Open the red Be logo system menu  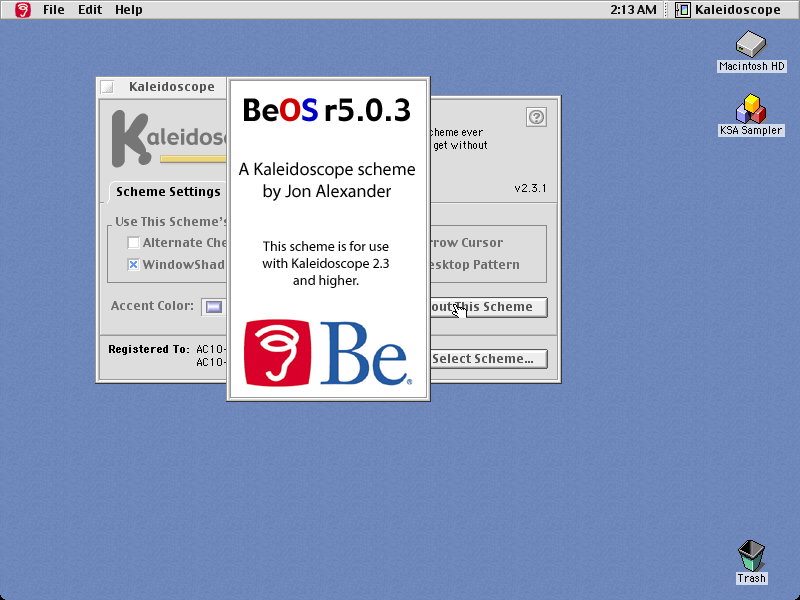tap(22, 10)
